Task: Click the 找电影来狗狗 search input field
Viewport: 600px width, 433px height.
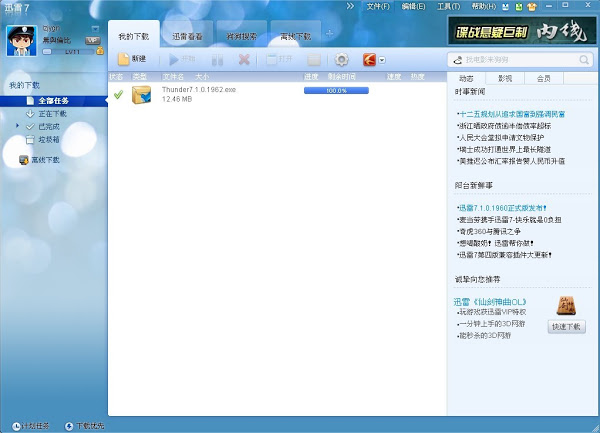Action: pyautogui.click(x=518, y=60)
